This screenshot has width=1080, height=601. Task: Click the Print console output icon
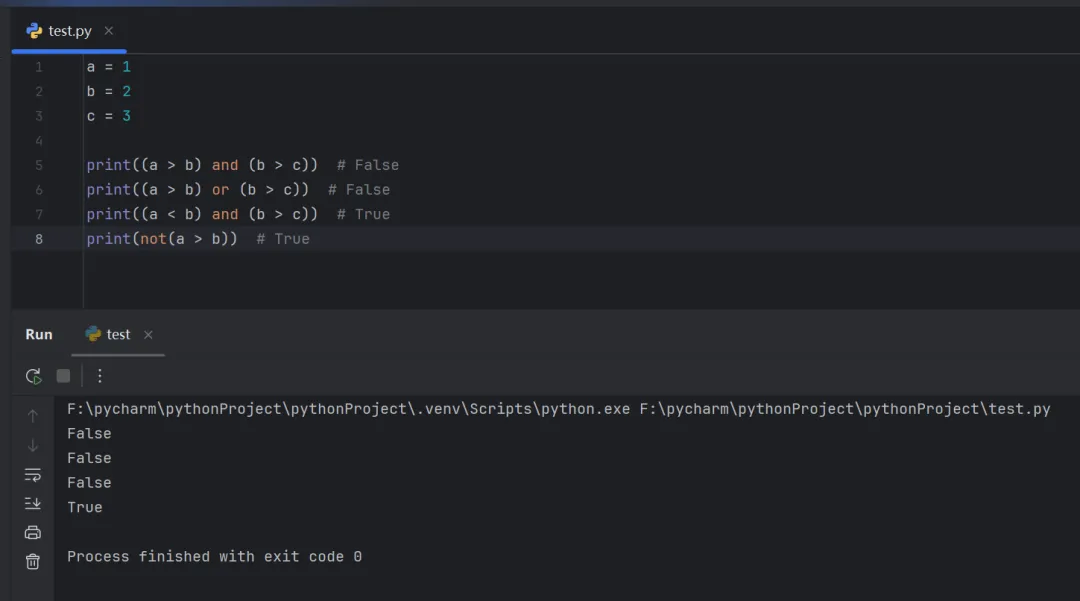pos(33,532)
